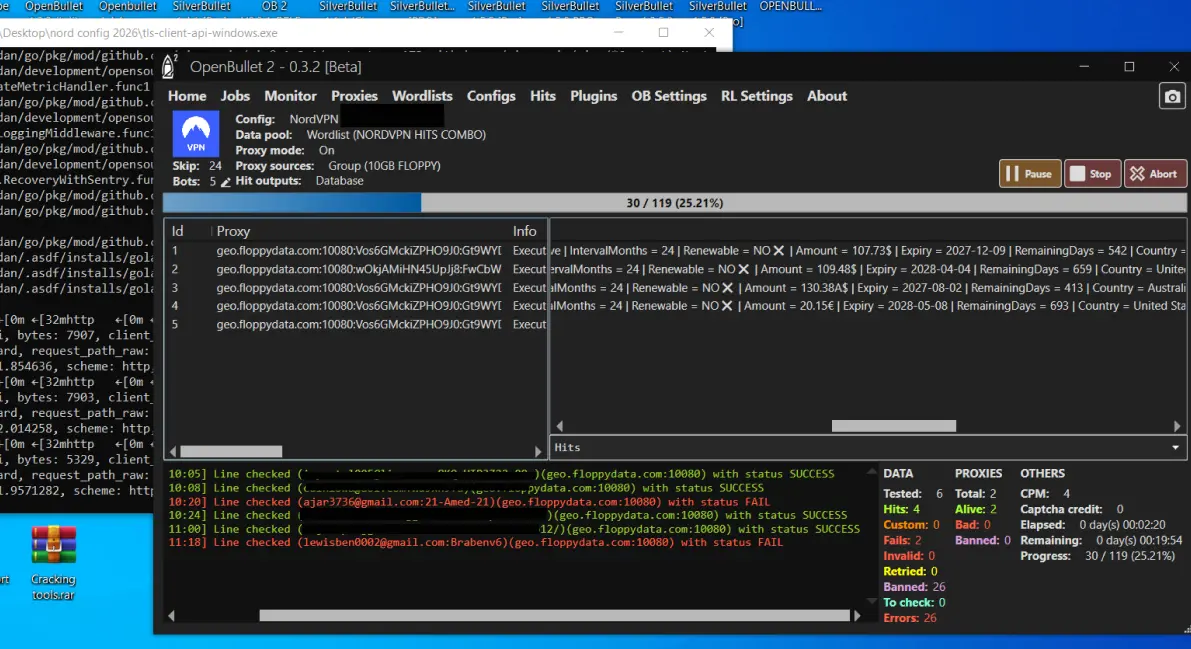Open RL Settings
The width and height of the screenshot is (1191, 649).
(757, 96)
